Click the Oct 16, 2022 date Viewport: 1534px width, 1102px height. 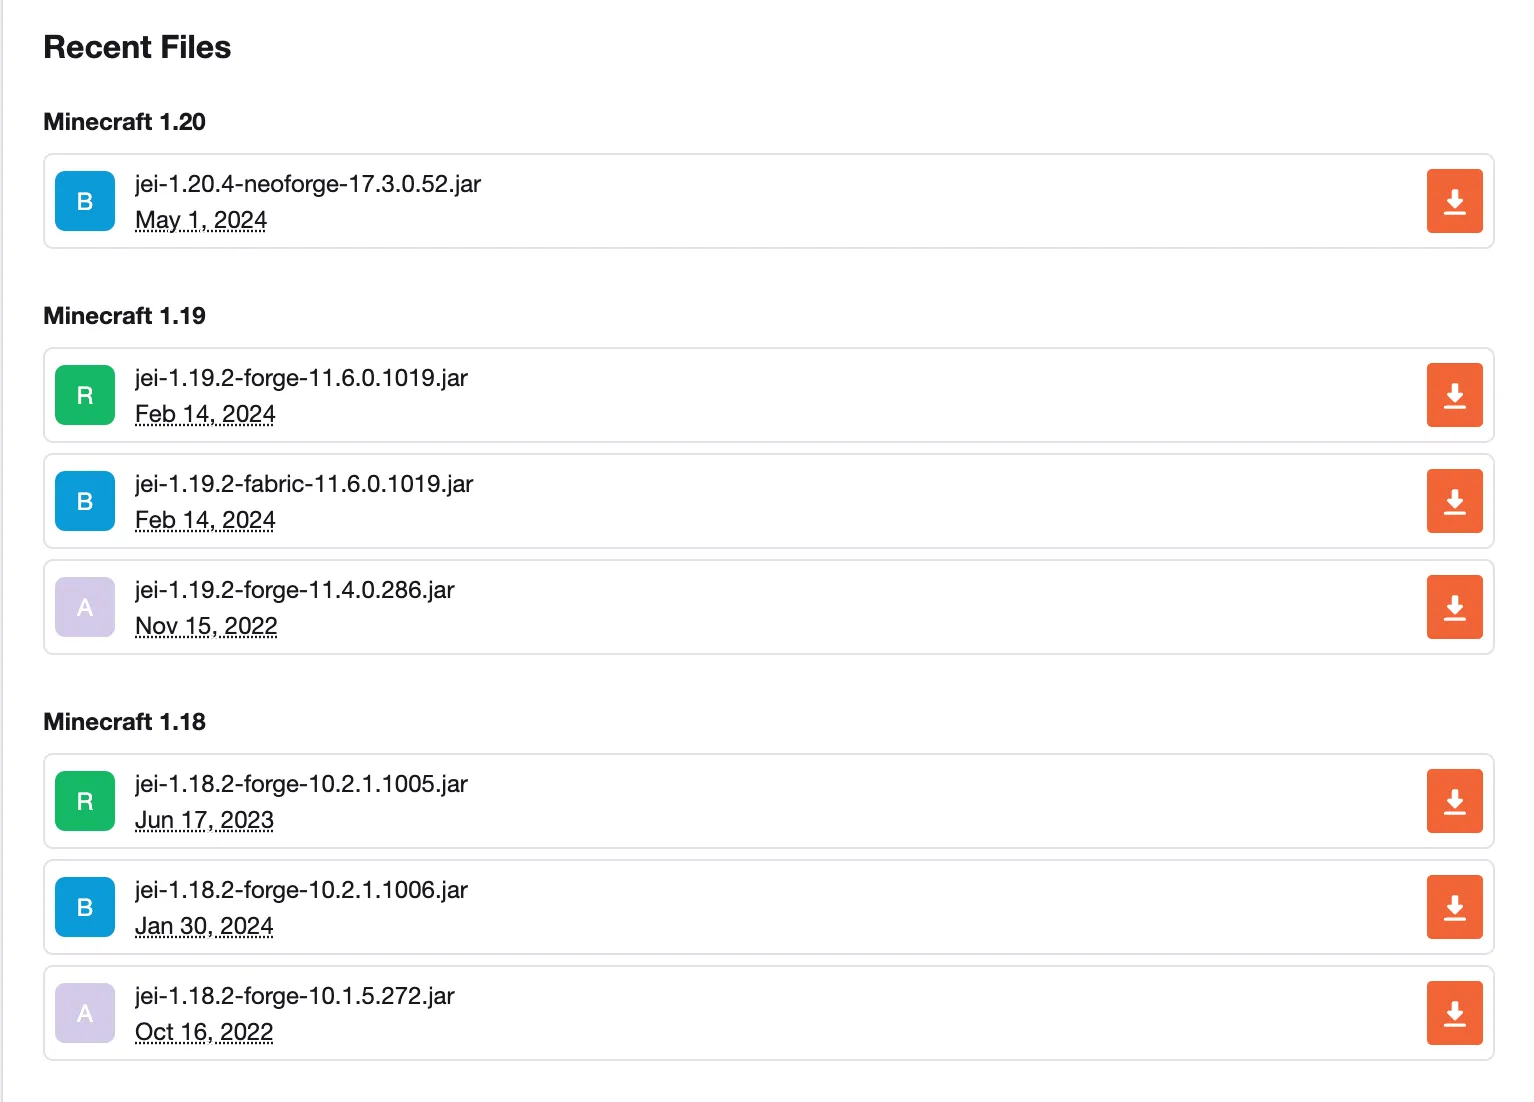204,1032
